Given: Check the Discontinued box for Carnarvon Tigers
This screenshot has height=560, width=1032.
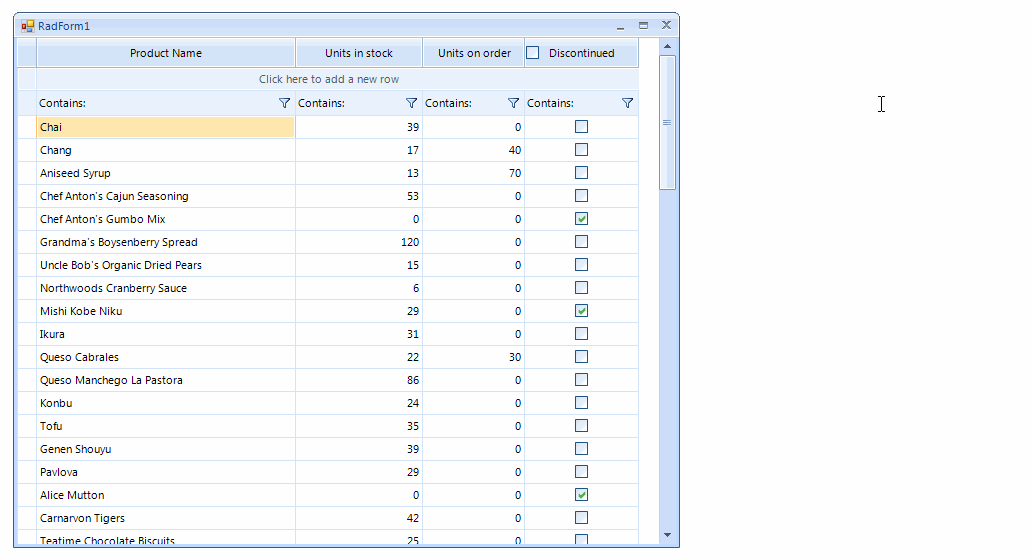Looking at the screenshot, I should [581, 518].
